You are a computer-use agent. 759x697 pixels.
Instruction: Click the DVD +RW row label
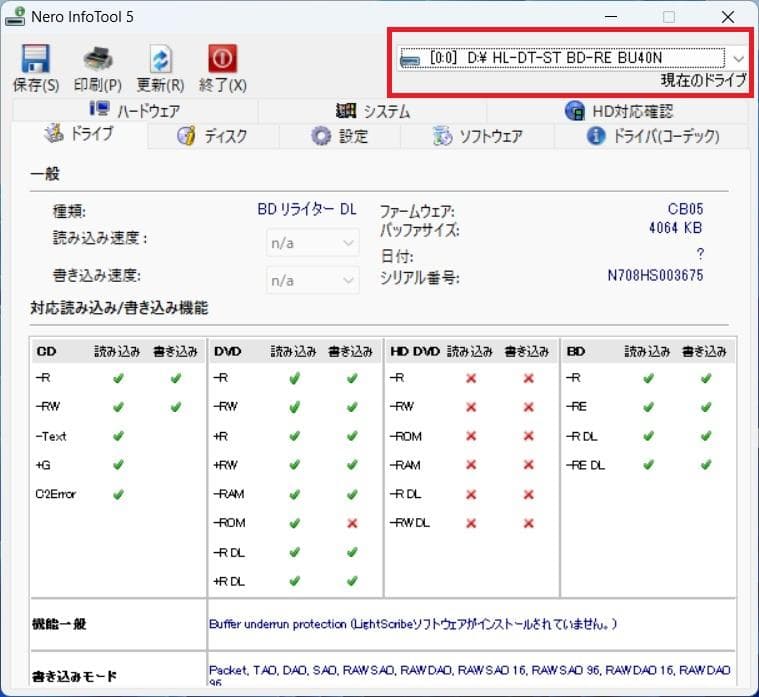(226, 465)
